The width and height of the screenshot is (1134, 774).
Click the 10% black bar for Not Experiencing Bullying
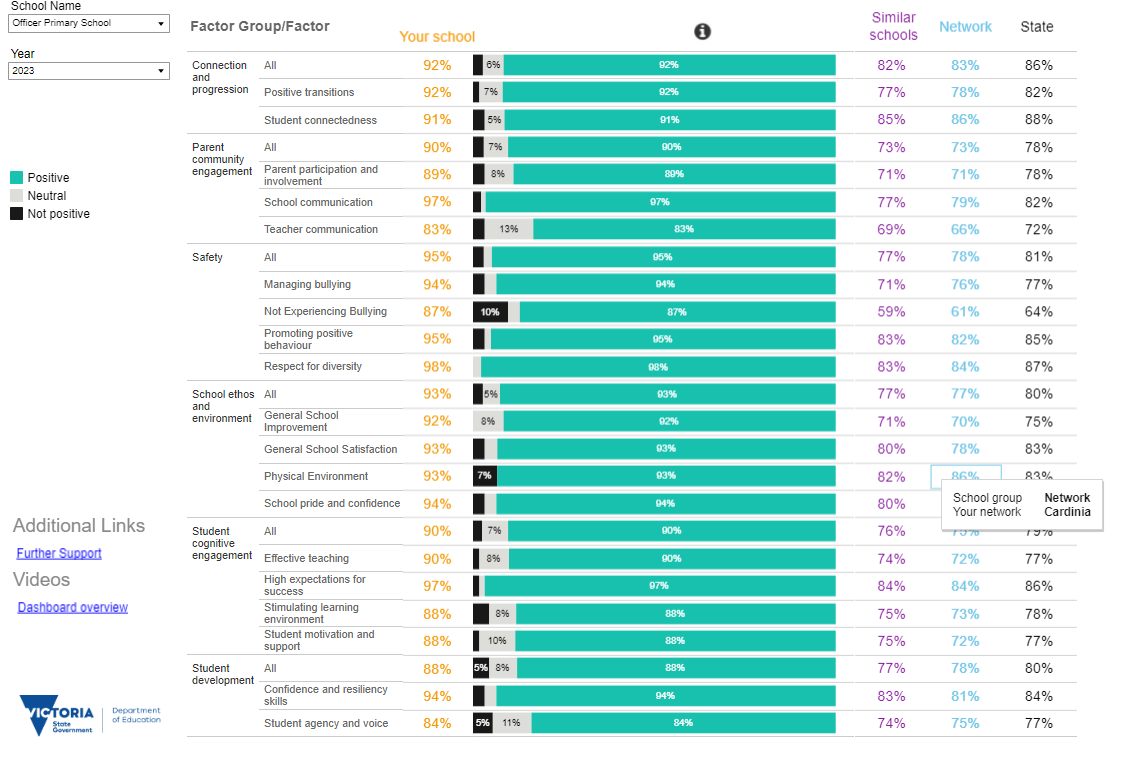[490, 312]
